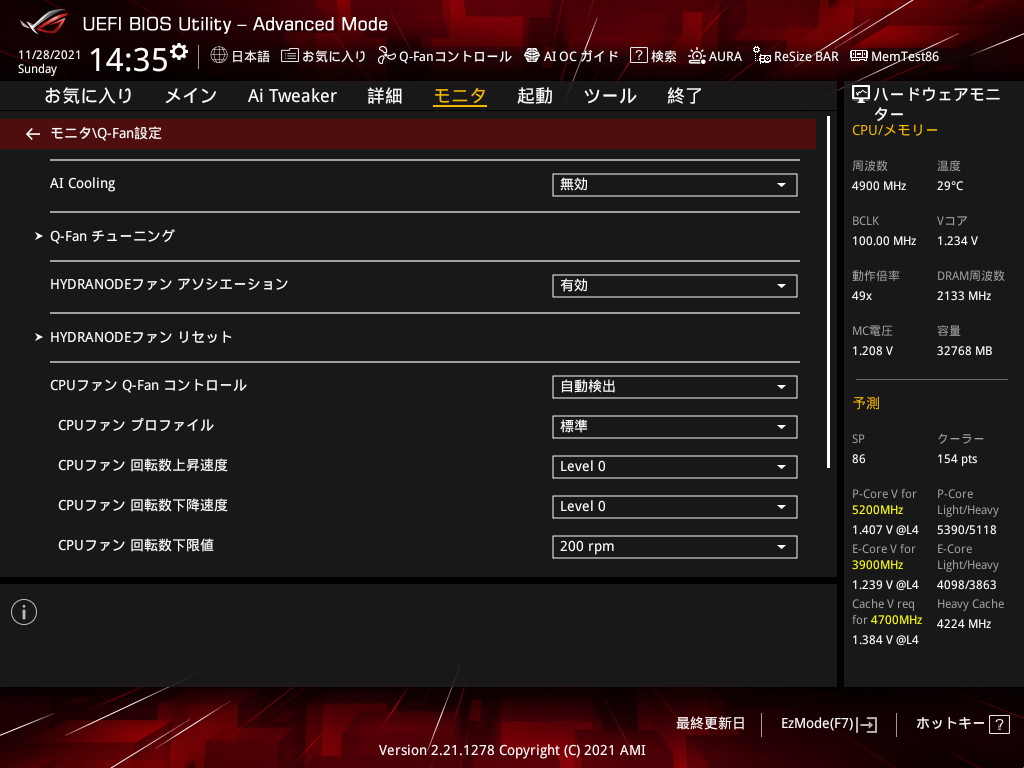1024x768 pixels.
Task: Switch to the 起動 tab
Action: point(534,96)
